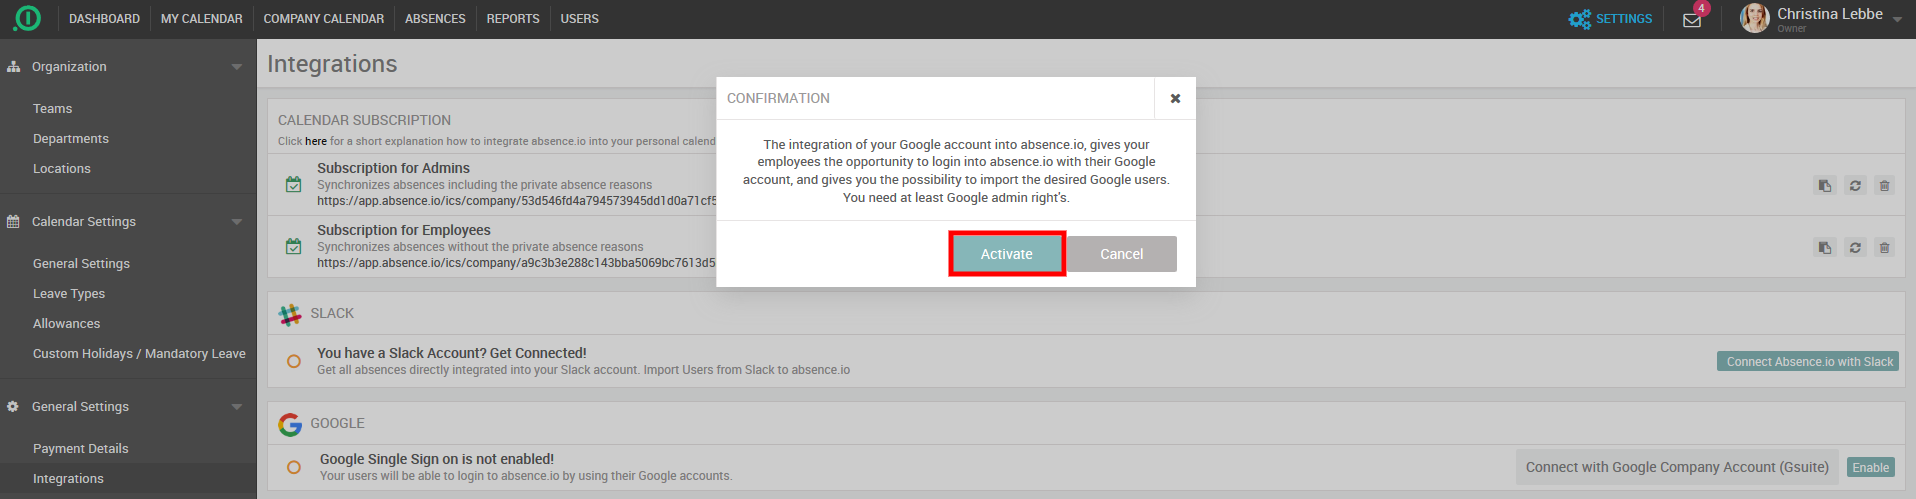Open the Reports menu item
Viewport: 1916px width, 499px height.
(x=512, y=19)
